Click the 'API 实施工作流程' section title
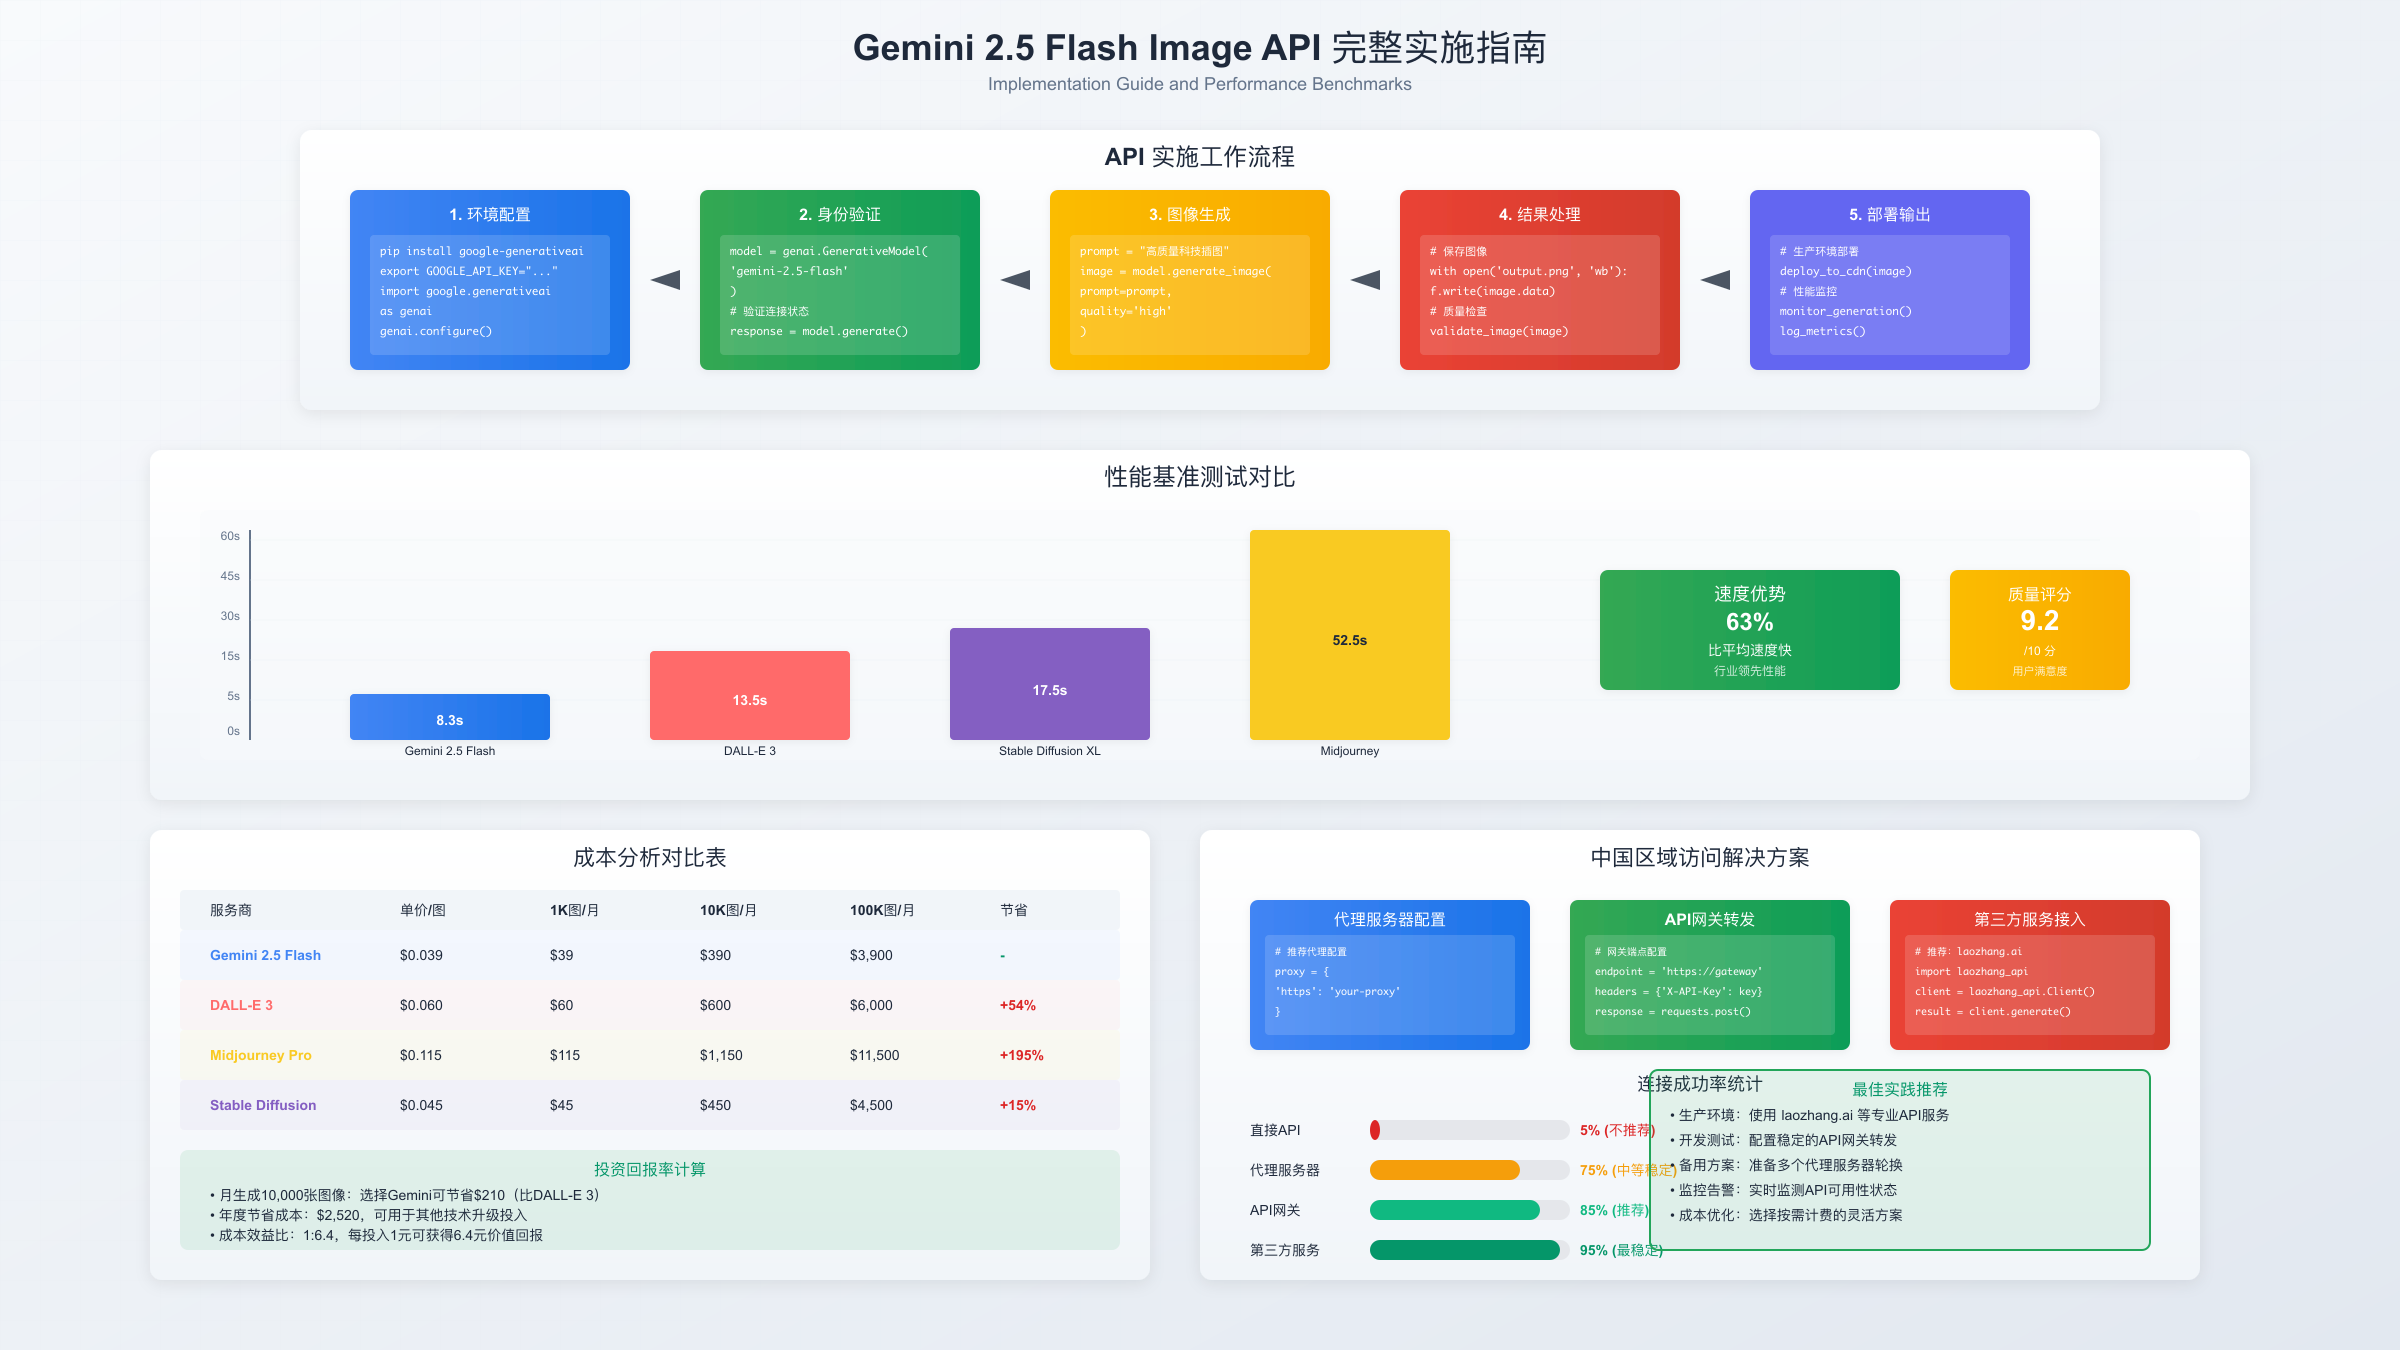The height and width of the screenshot is (1350, 2400). pos(1200,157)
